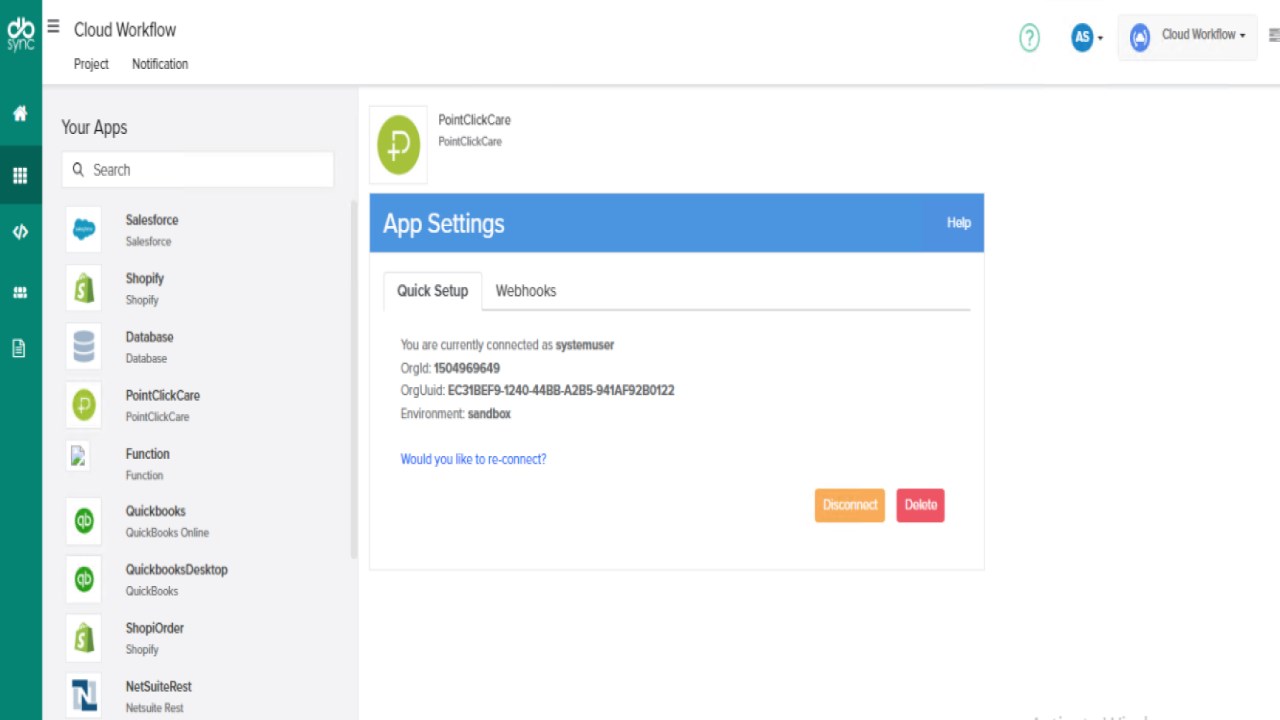Select the ShopiOrder app name
The width and height of the screenshot is (1280, 720).
tap(155, 628)
